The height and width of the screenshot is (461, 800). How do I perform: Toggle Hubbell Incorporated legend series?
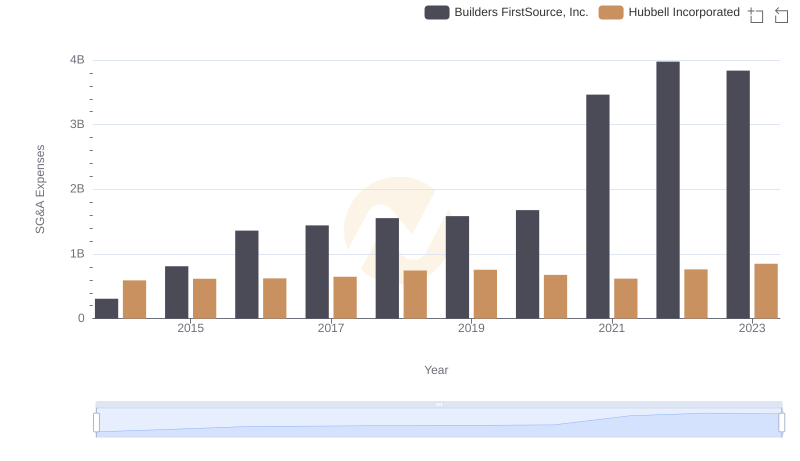[669, 12]
